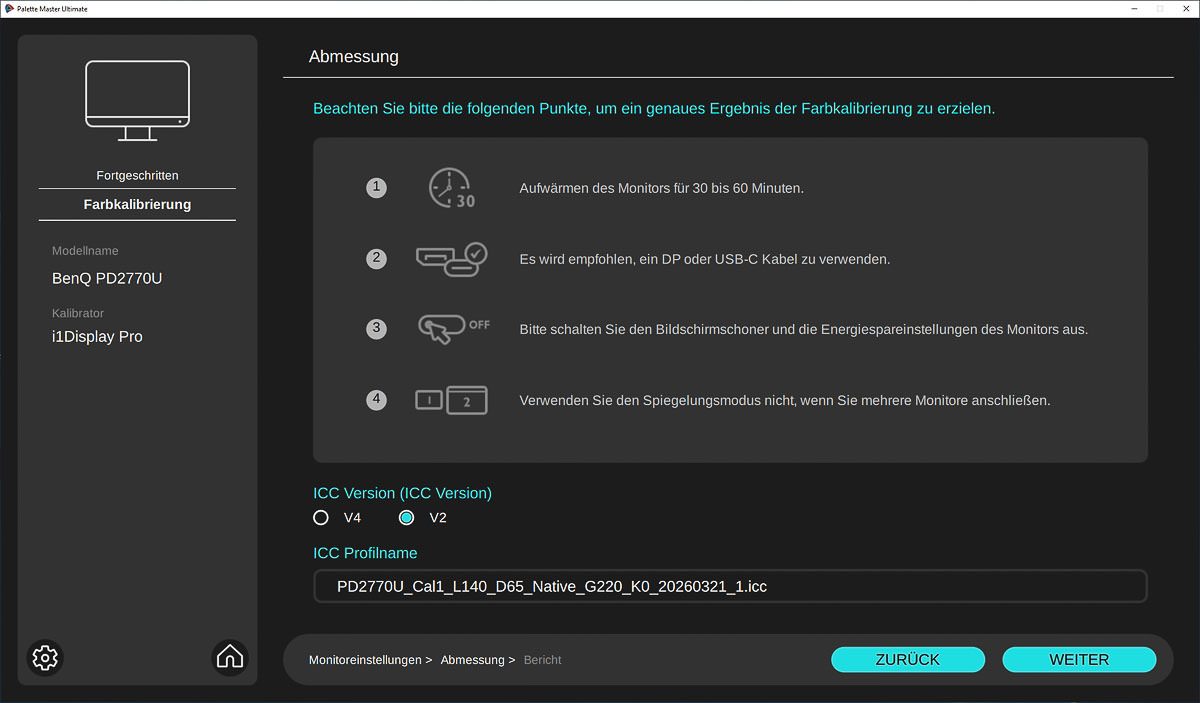1200x703 pixels.
Task: Open Monitoreinstellungen breadcrumb step
Action: coord(365,660)
